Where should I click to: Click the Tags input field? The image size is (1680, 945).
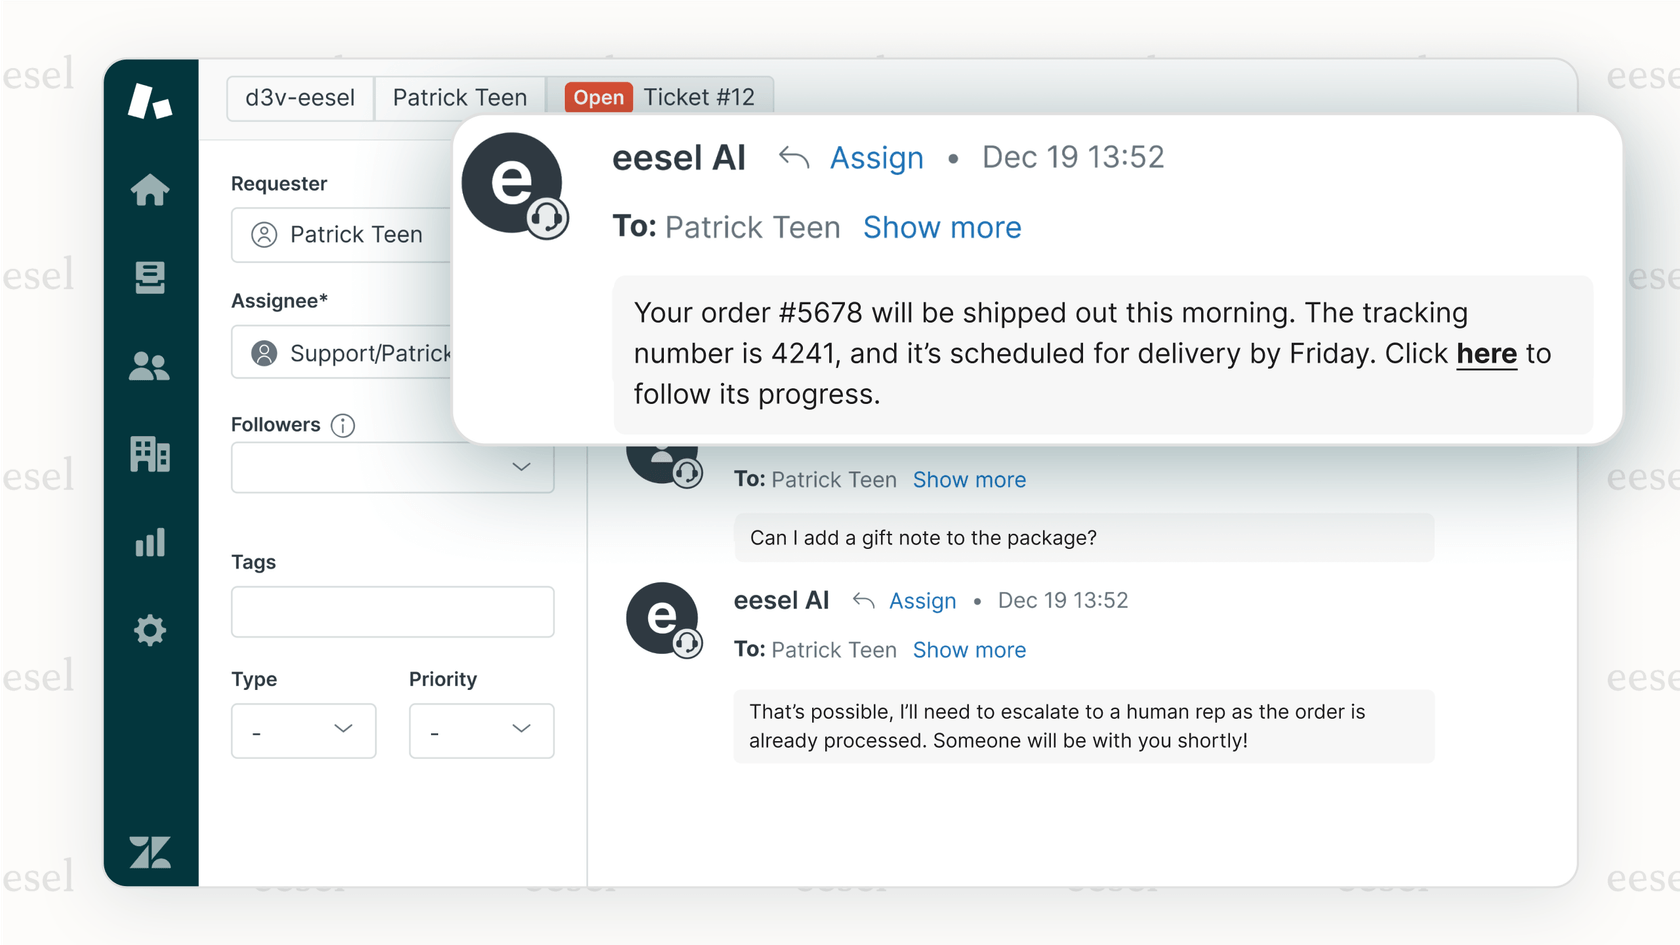point(392,612)
